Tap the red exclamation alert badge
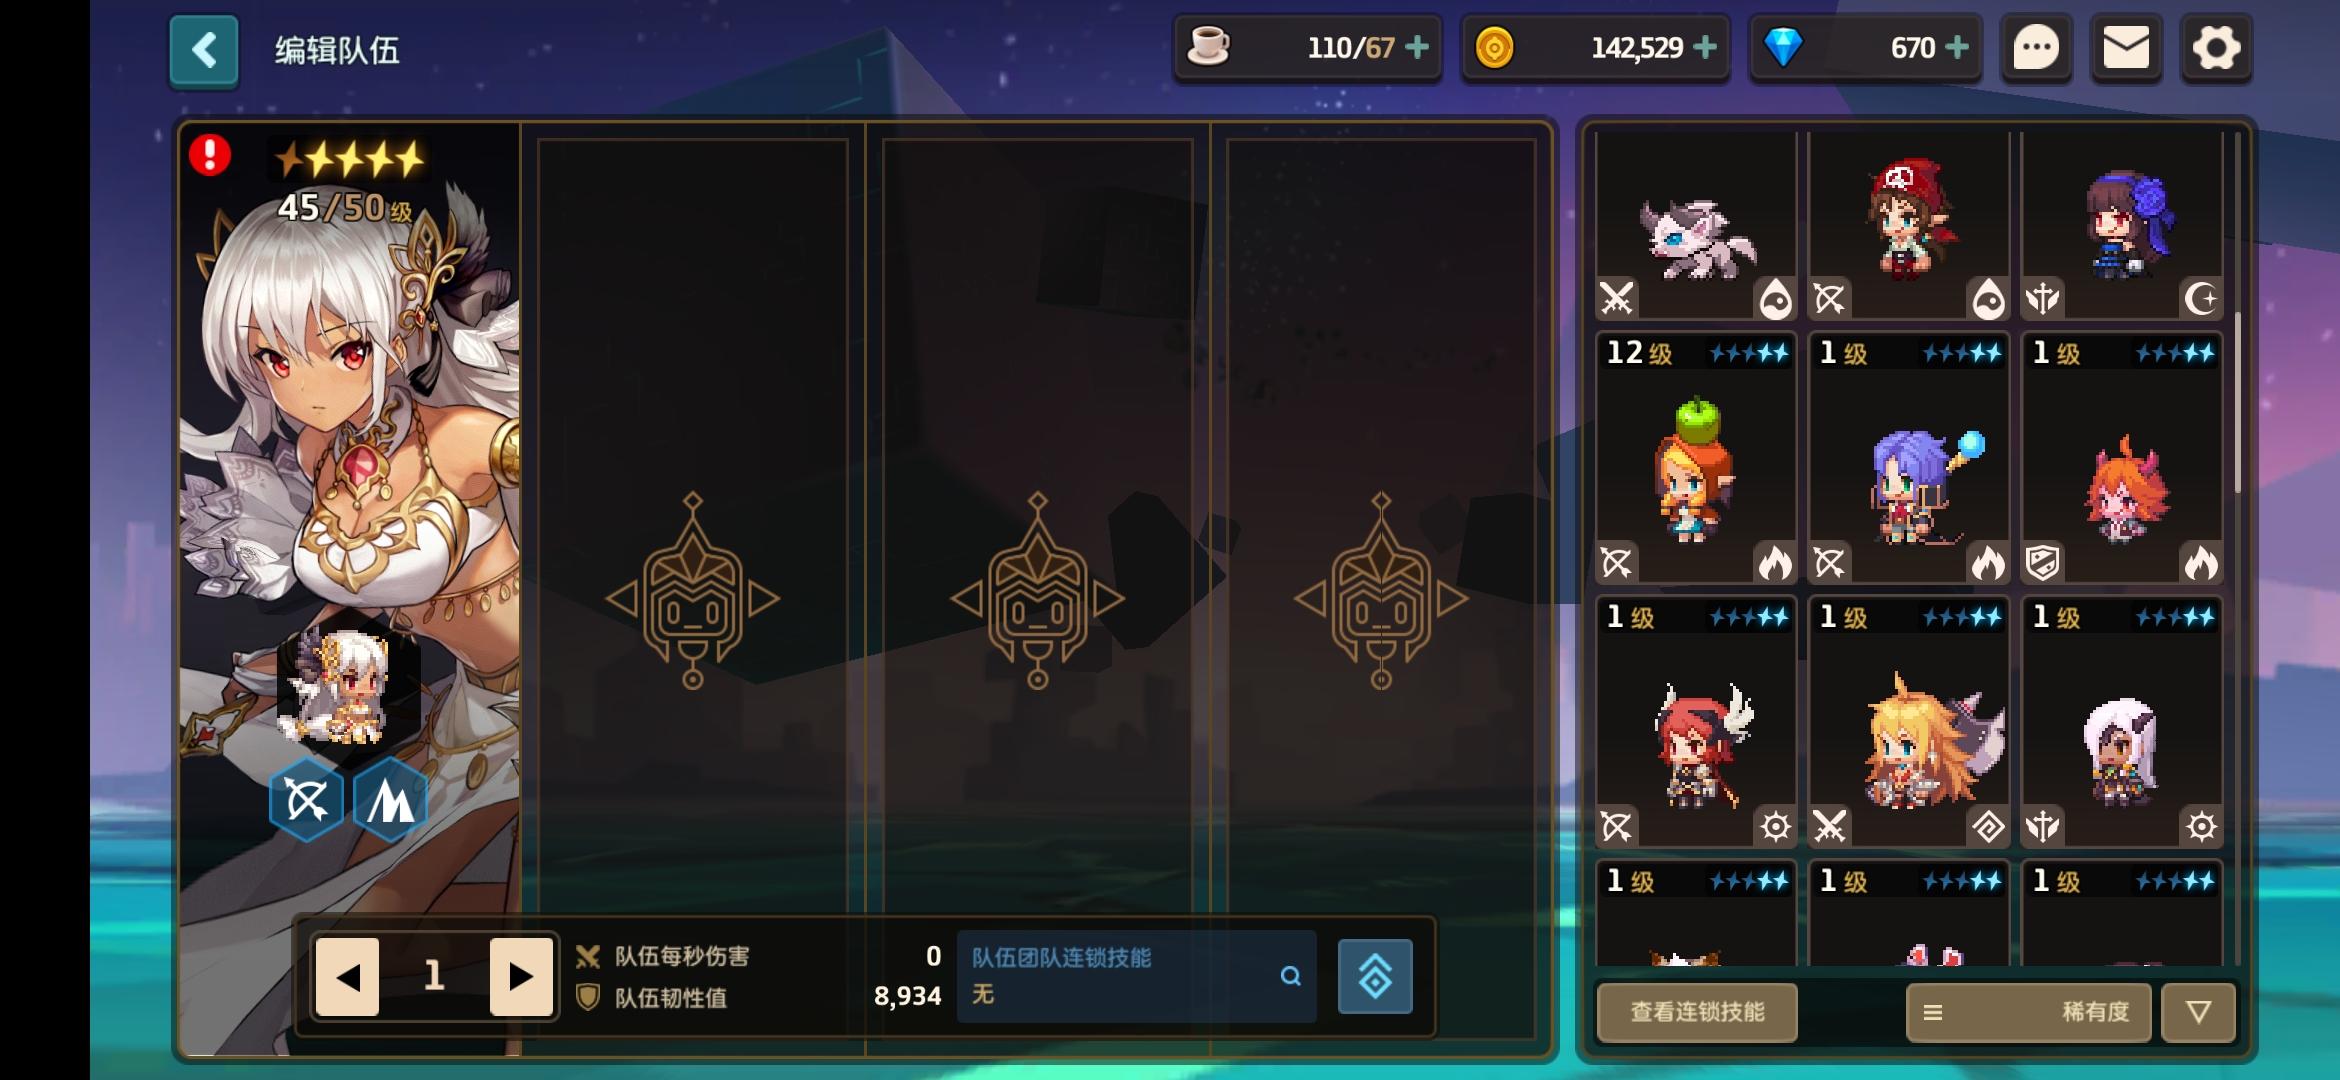This screenshot has width=2340, height=1080. pos(210,155)
